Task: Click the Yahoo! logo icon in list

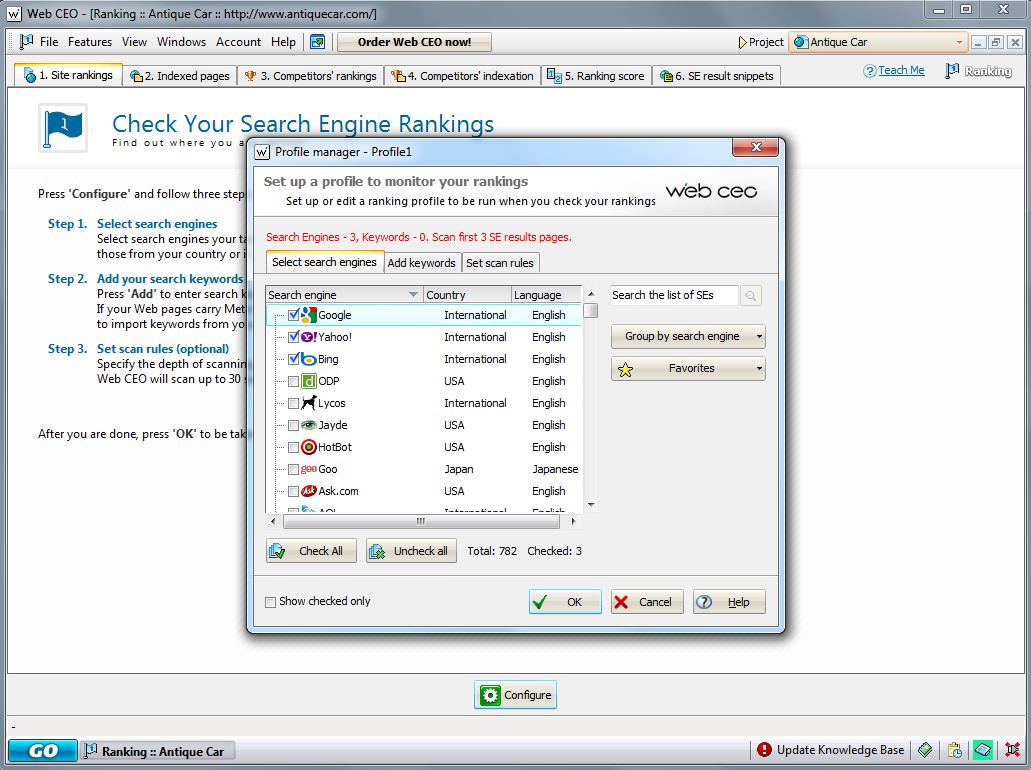Action: (x=308, y=337)
